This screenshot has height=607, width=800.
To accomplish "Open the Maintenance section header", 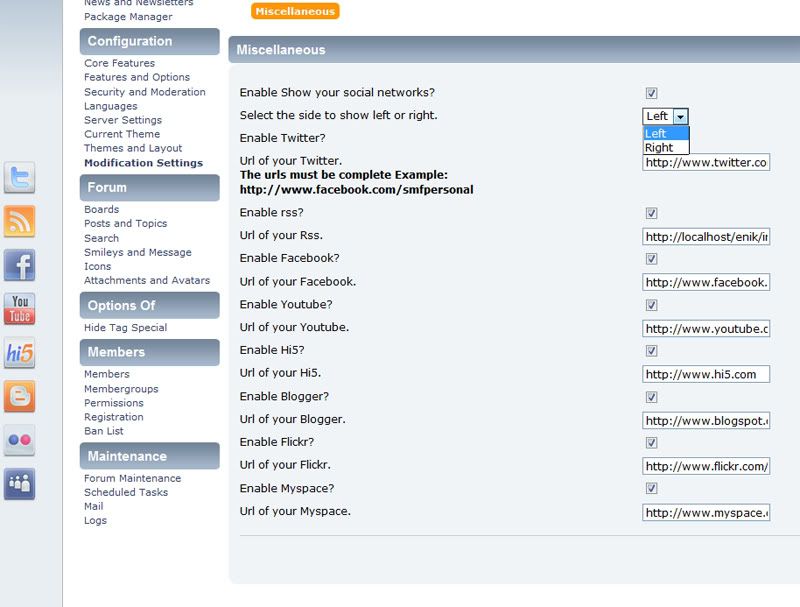I will 149,456.
